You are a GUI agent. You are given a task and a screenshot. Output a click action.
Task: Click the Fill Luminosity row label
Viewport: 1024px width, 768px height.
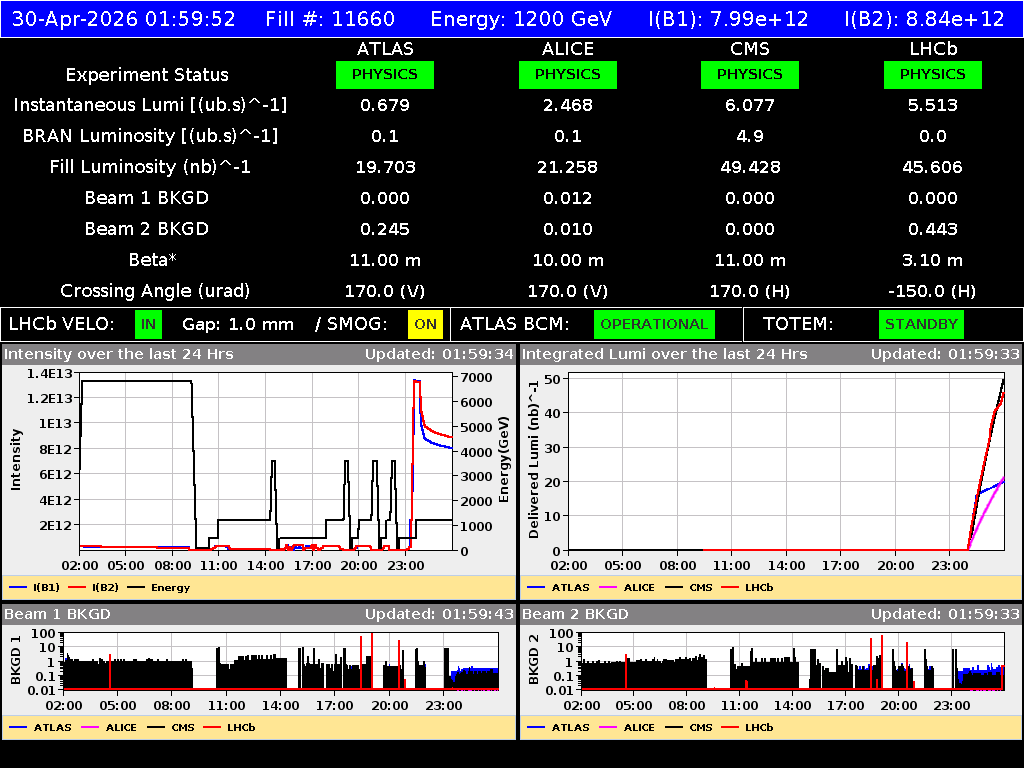point(150,167)
